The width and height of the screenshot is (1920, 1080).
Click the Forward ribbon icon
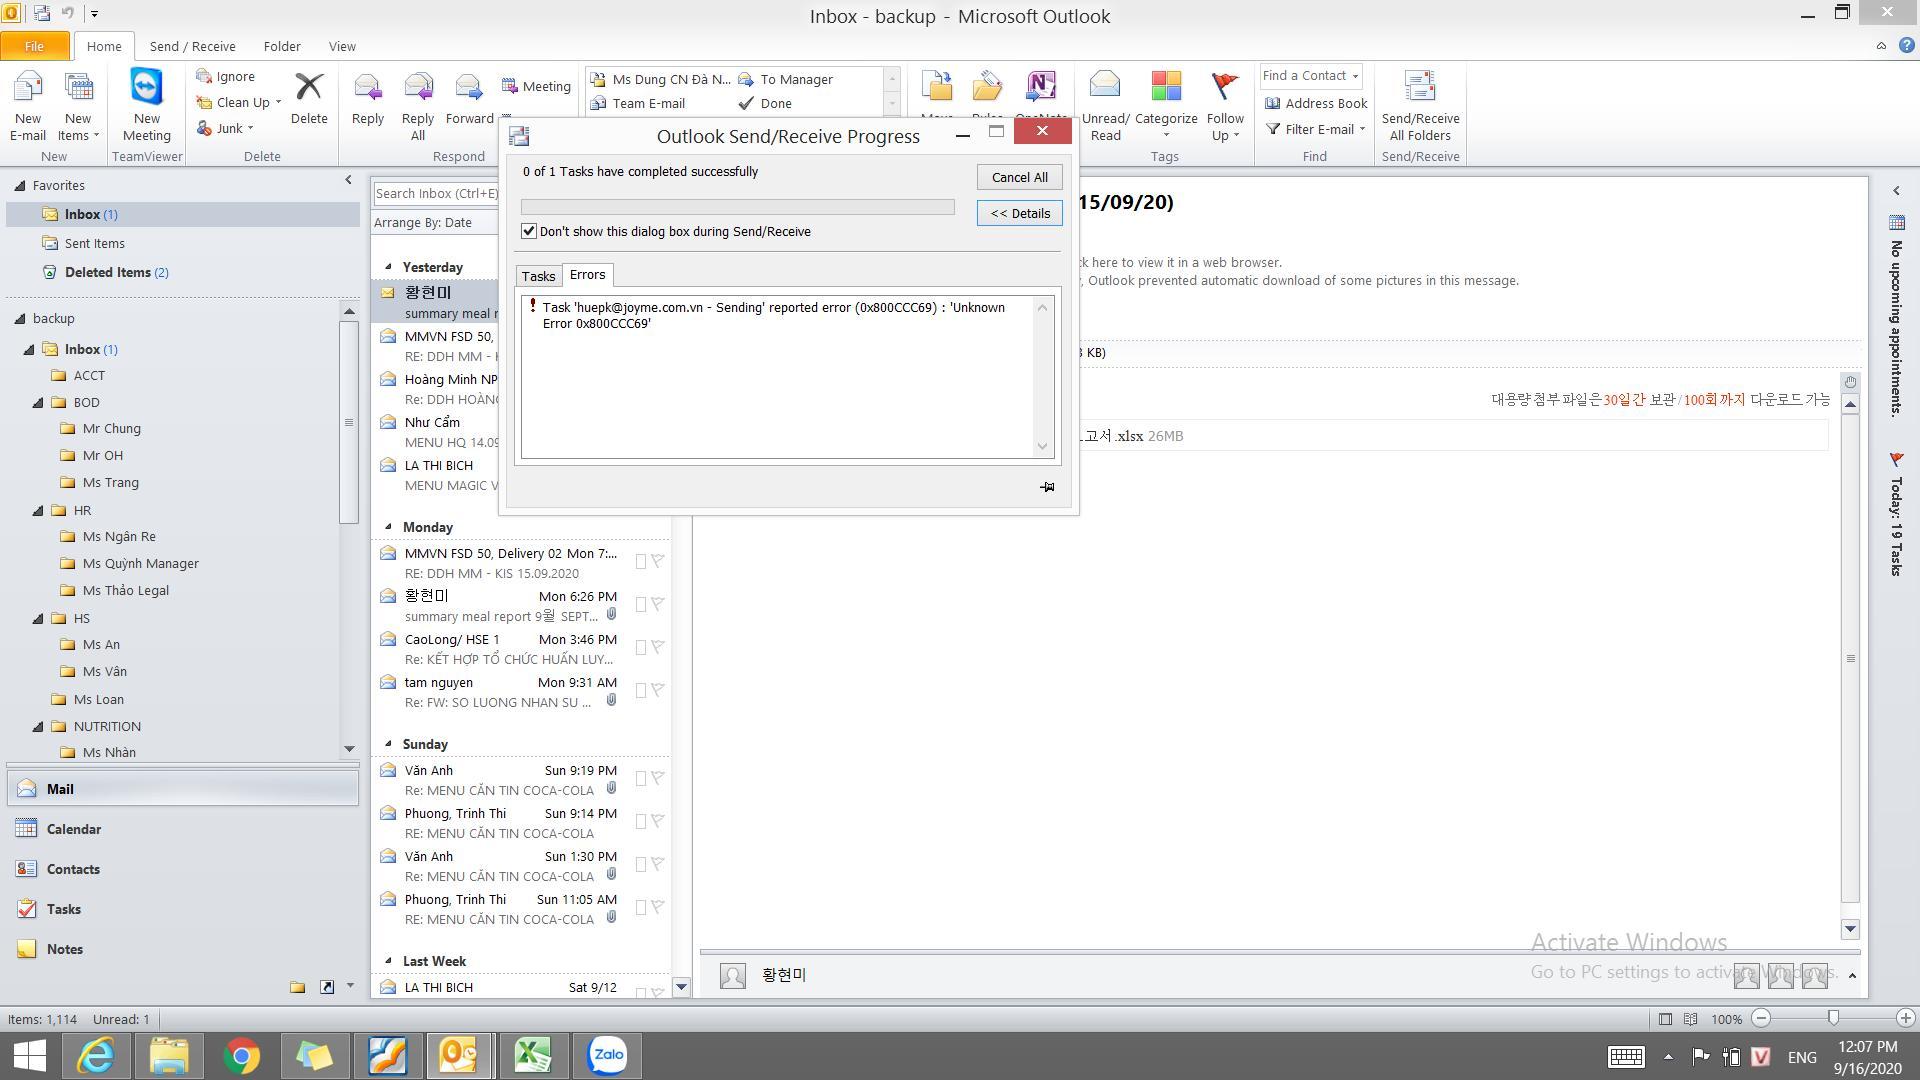pos(469,98)
